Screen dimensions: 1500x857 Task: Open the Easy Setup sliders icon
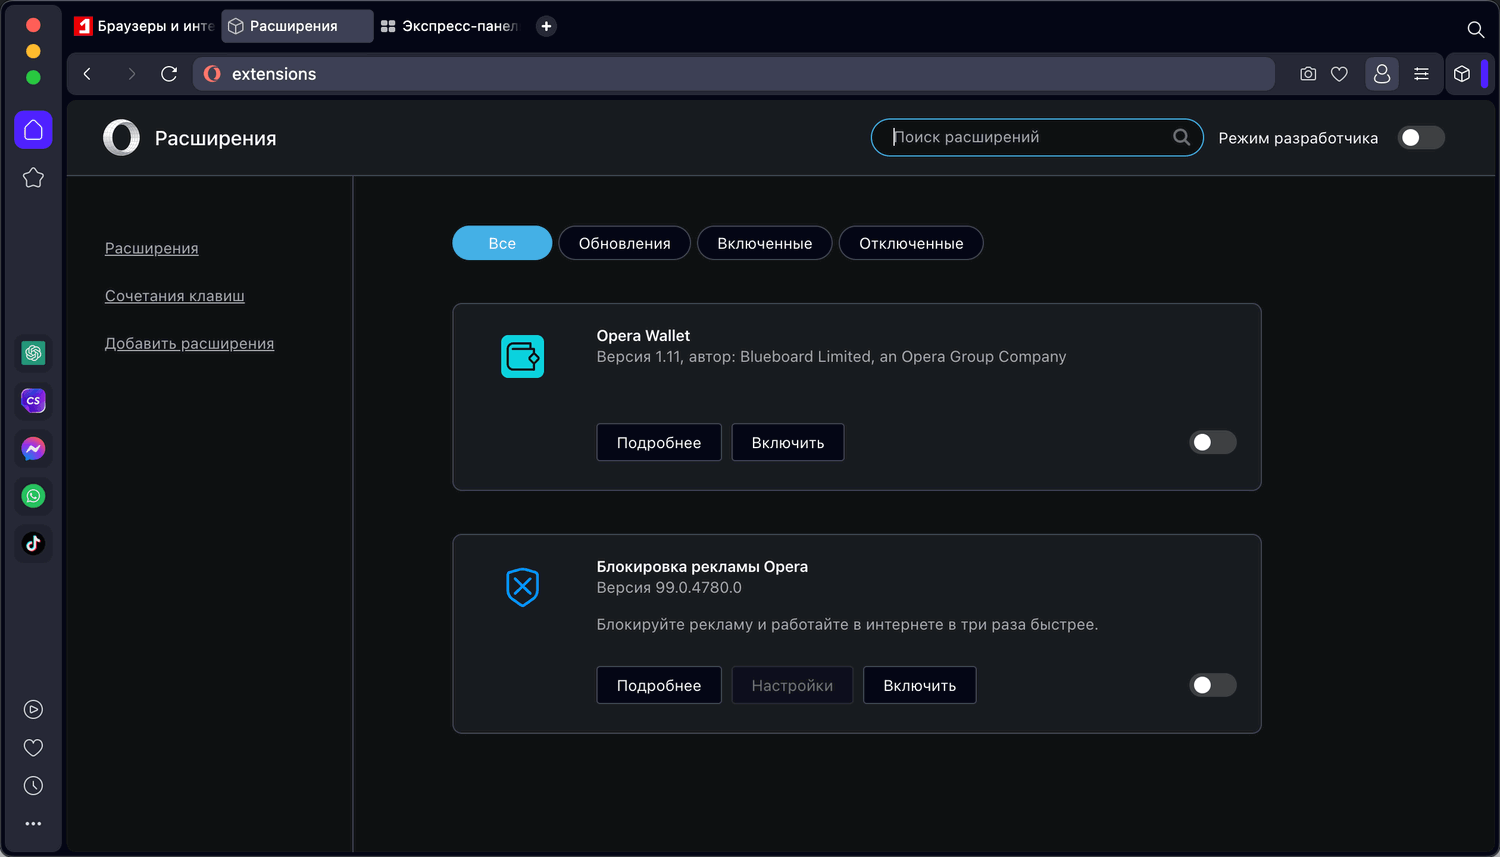[1421, 74]
